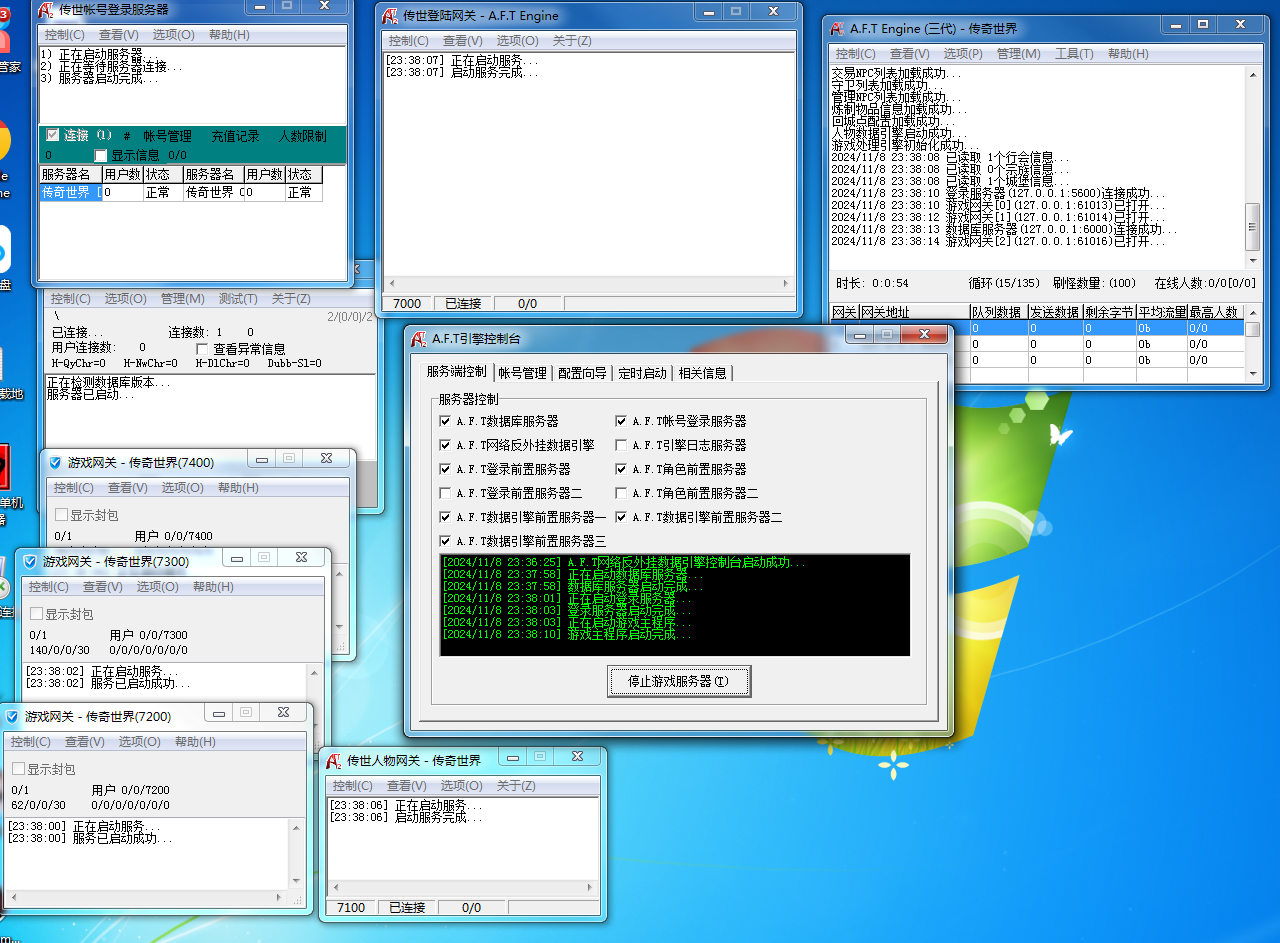Toggle the 查看异常信息 checkbox
Viewport: 1280px width, 943px height.
[202, 349]
